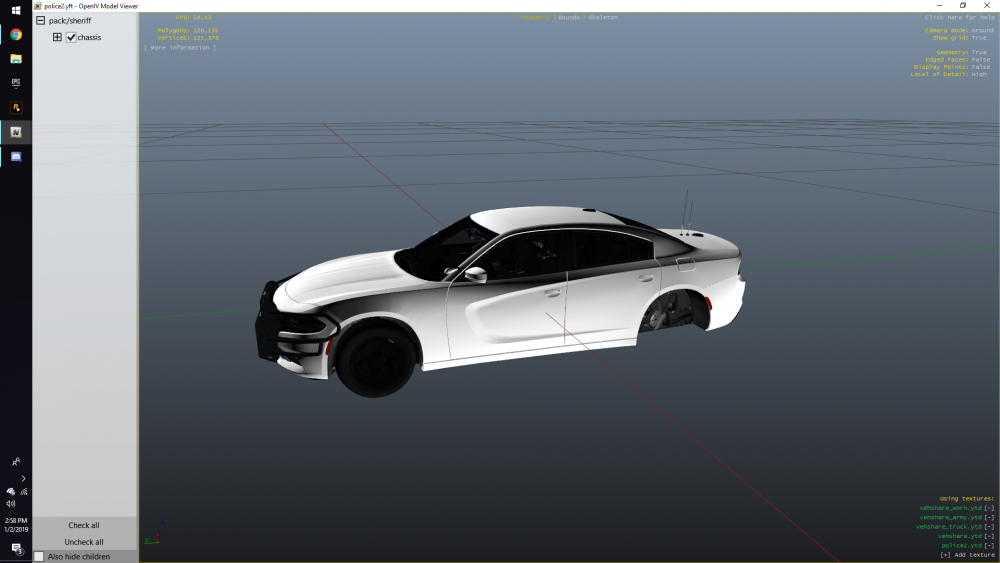Remove vehshare.ytd texture with [-]

pyautogui.click(x=989, y=536)
